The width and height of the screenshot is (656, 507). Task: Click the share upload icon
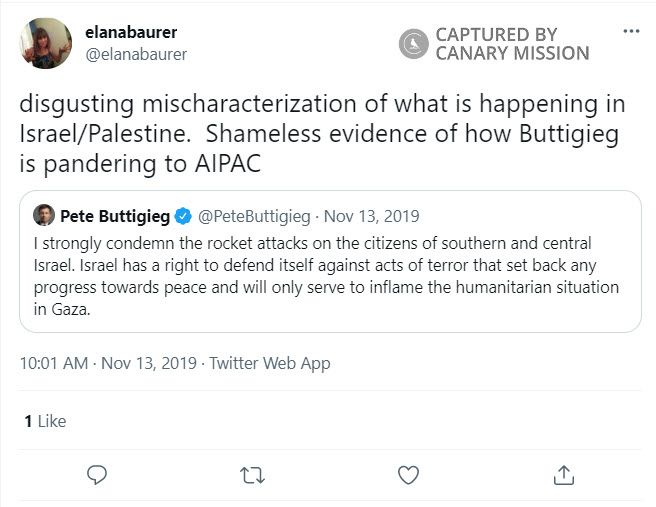(x=563, y=474)
